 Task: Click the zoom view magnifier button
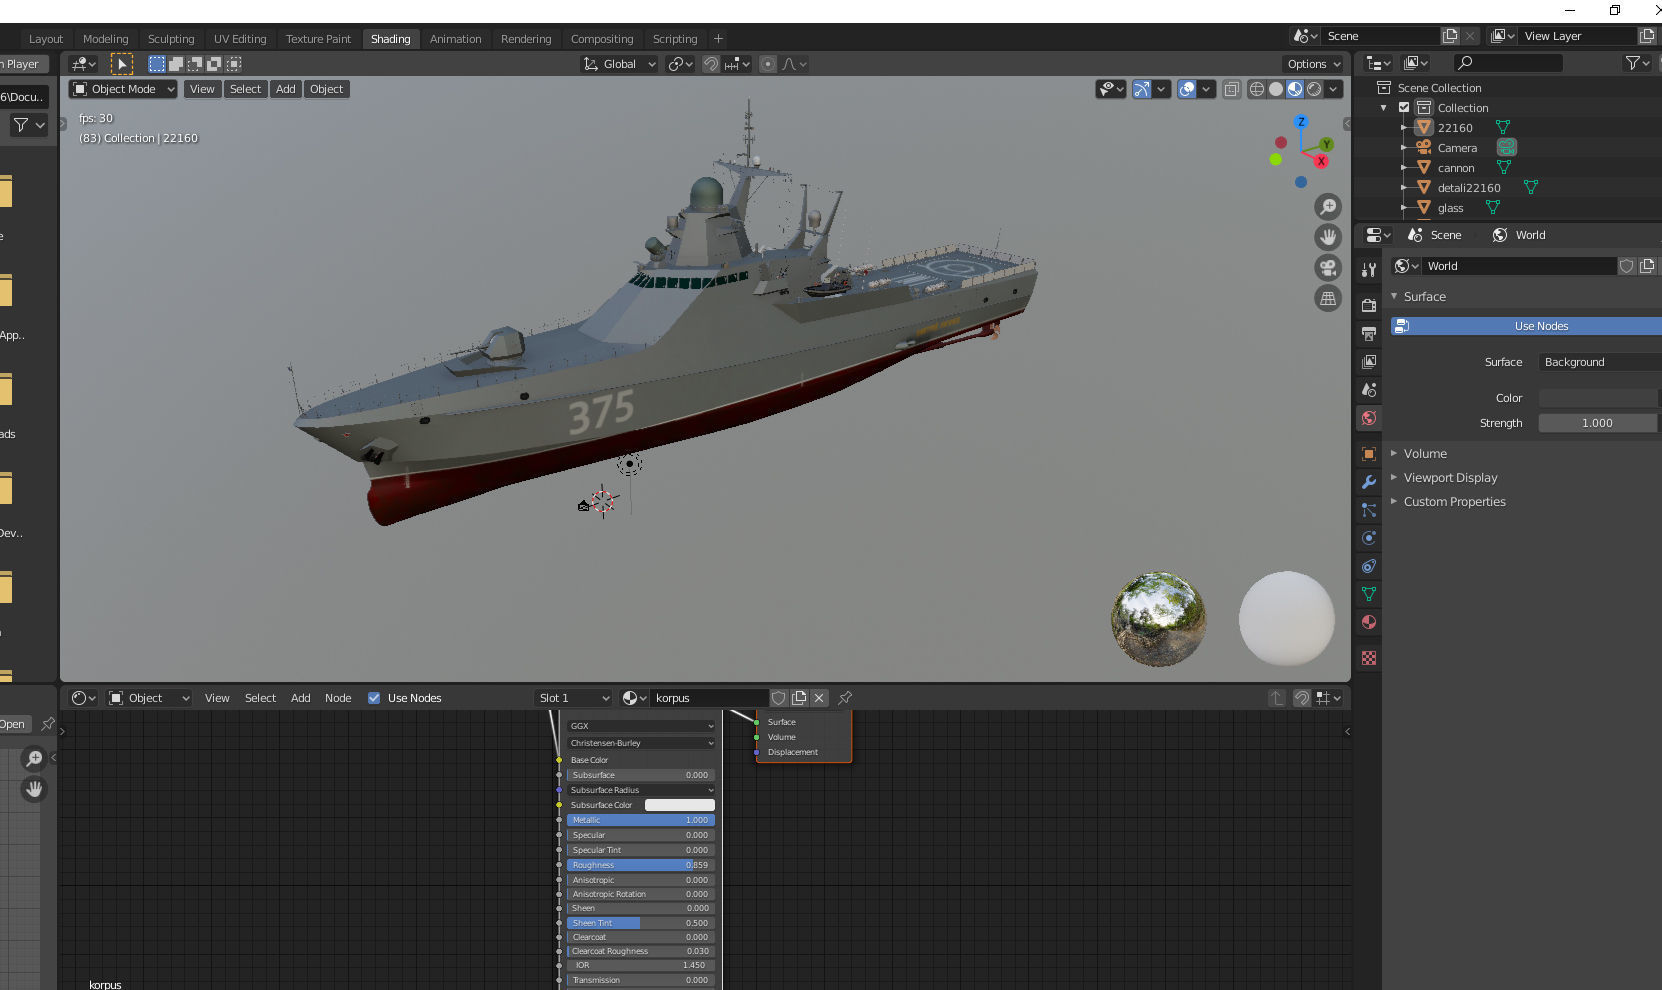1328,207
